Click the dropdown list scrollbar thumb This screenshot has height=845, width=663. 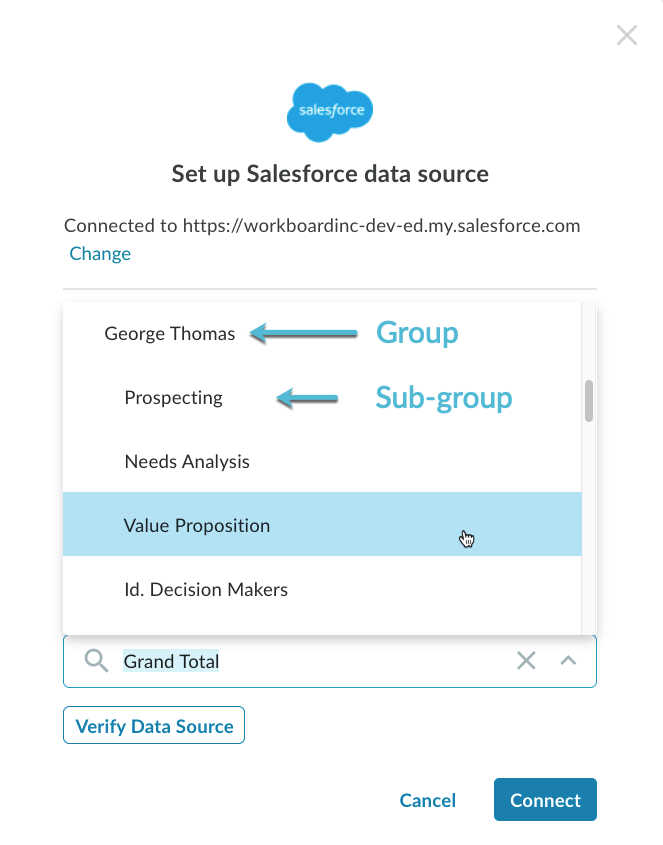click(x=589, y=401)
